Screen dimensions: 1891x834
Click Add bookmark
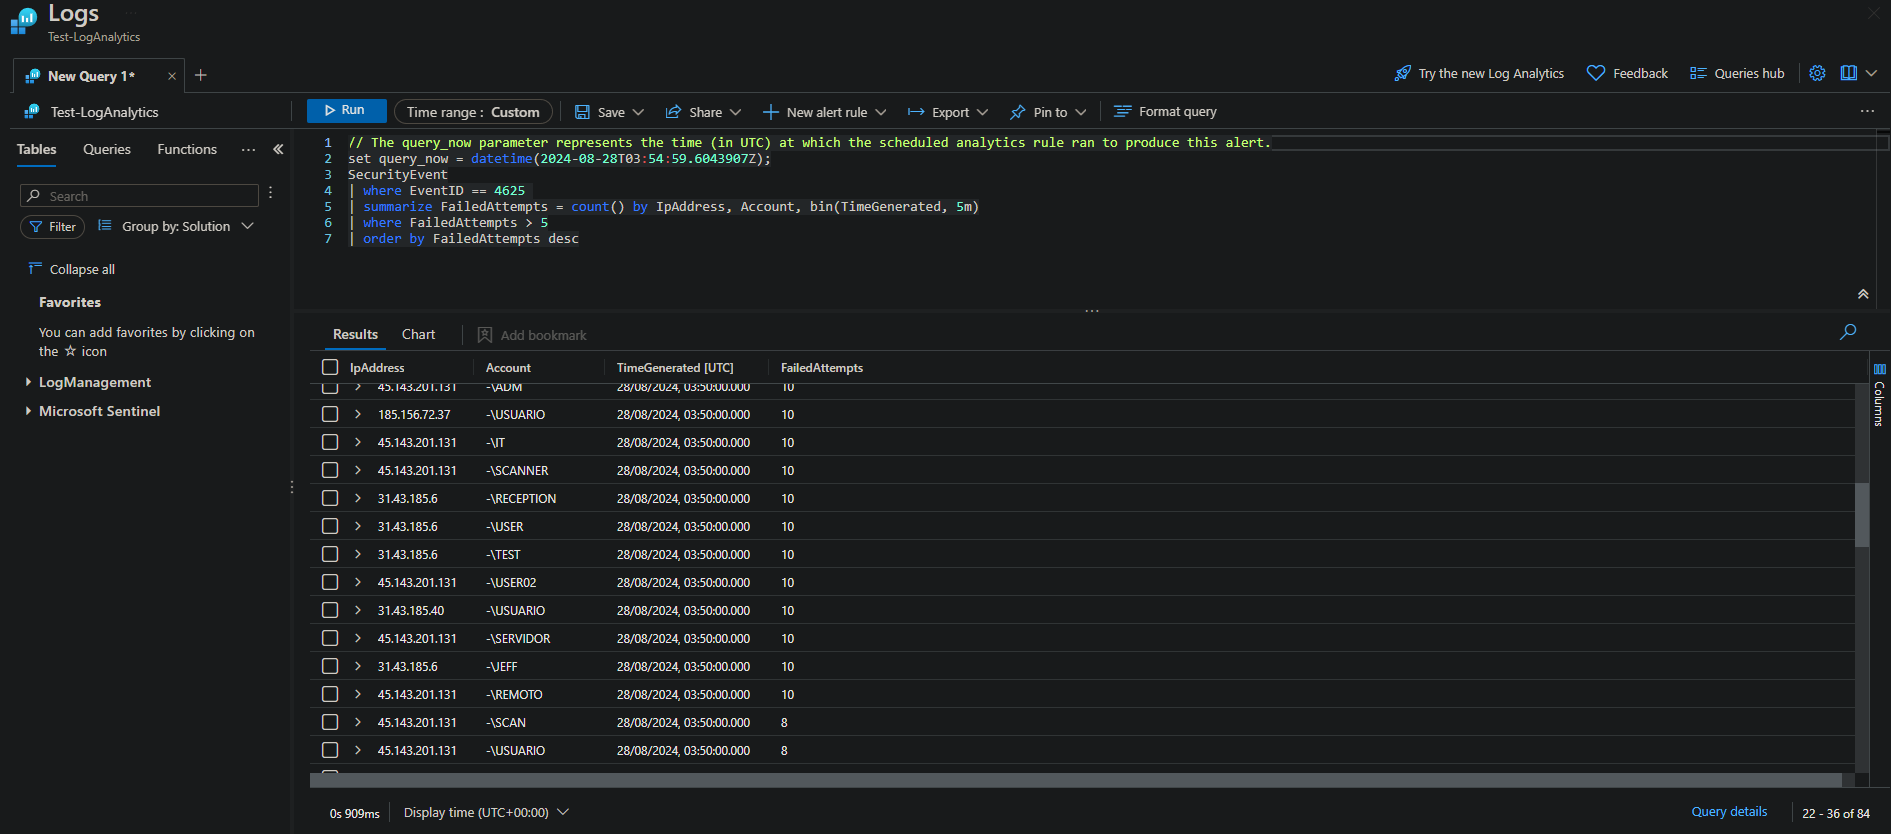532,335
